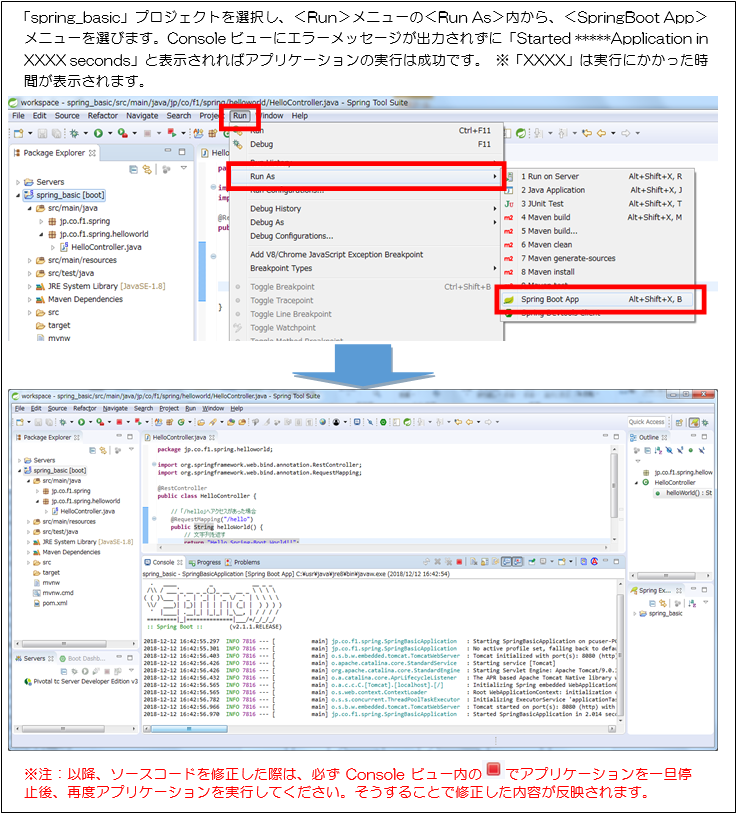
Task: Click the Quick Access search field
Action: (x=646, y=422)
